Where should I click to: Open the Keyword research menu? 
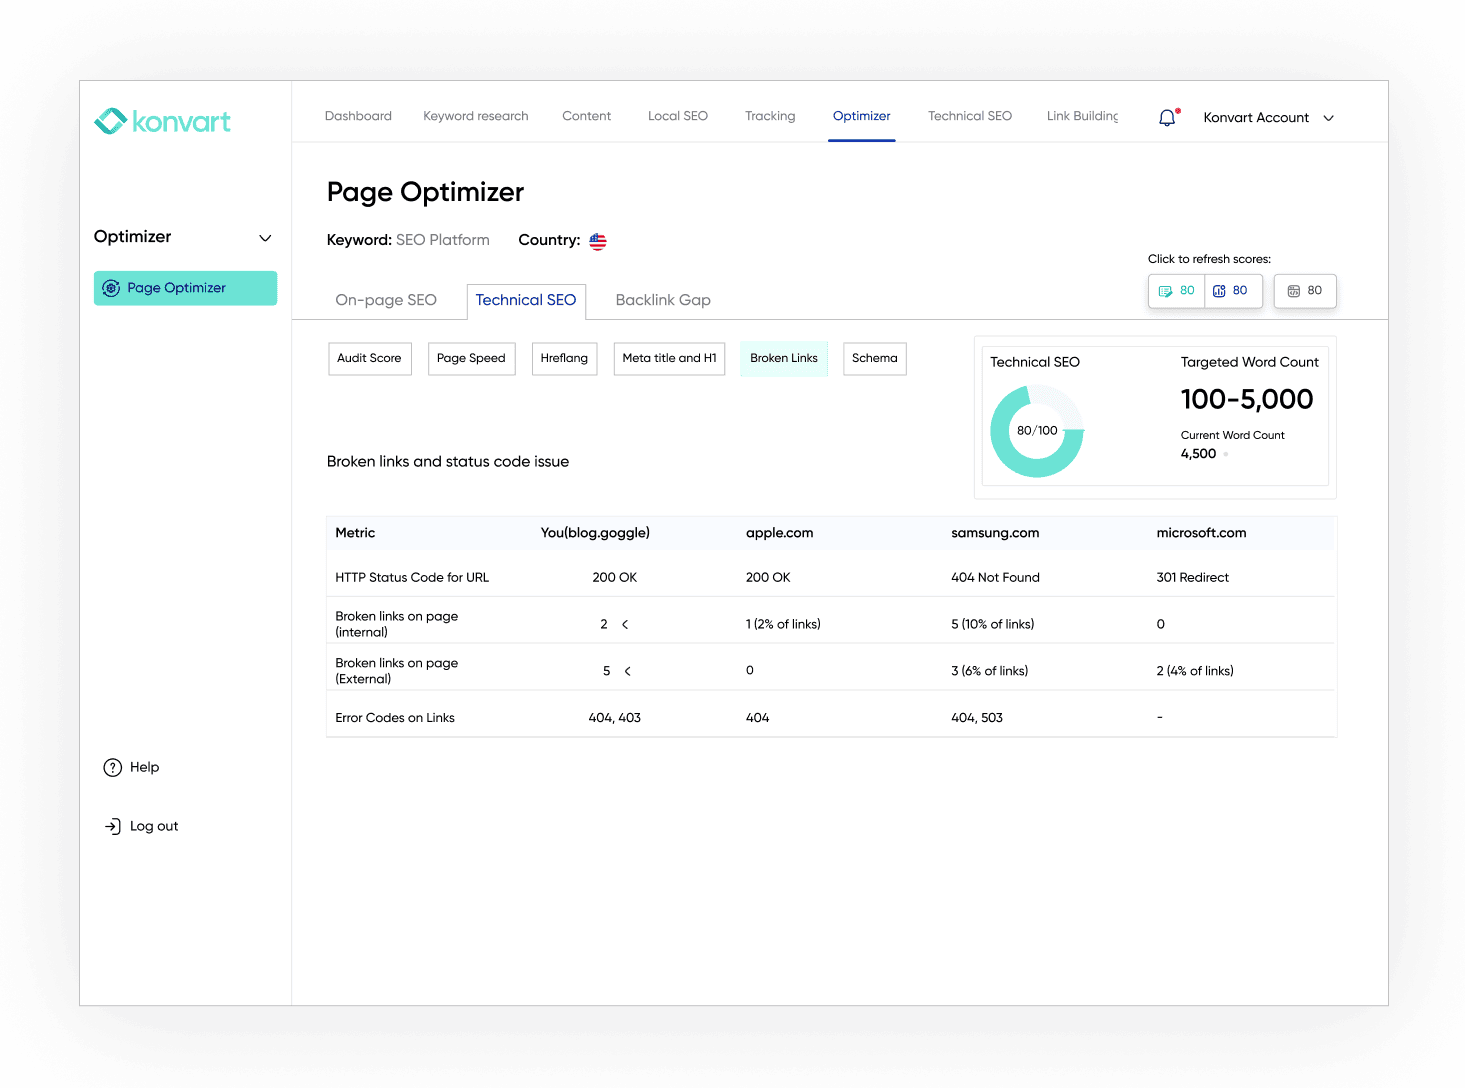point(475,116)
